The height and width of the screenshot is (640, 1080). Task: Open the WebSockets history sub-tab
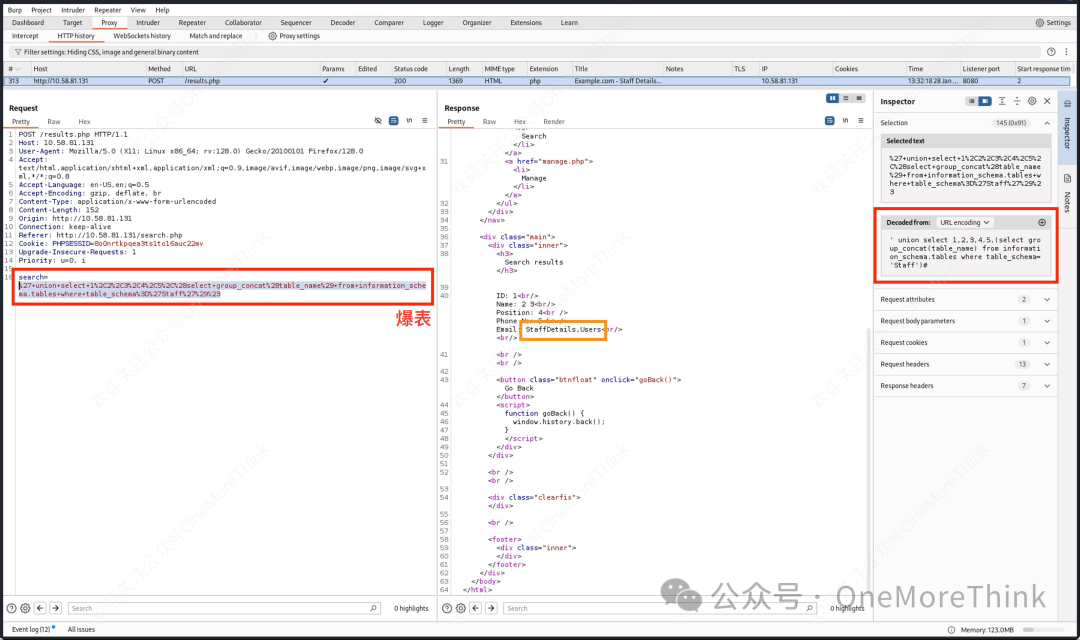tap(142, 36)
